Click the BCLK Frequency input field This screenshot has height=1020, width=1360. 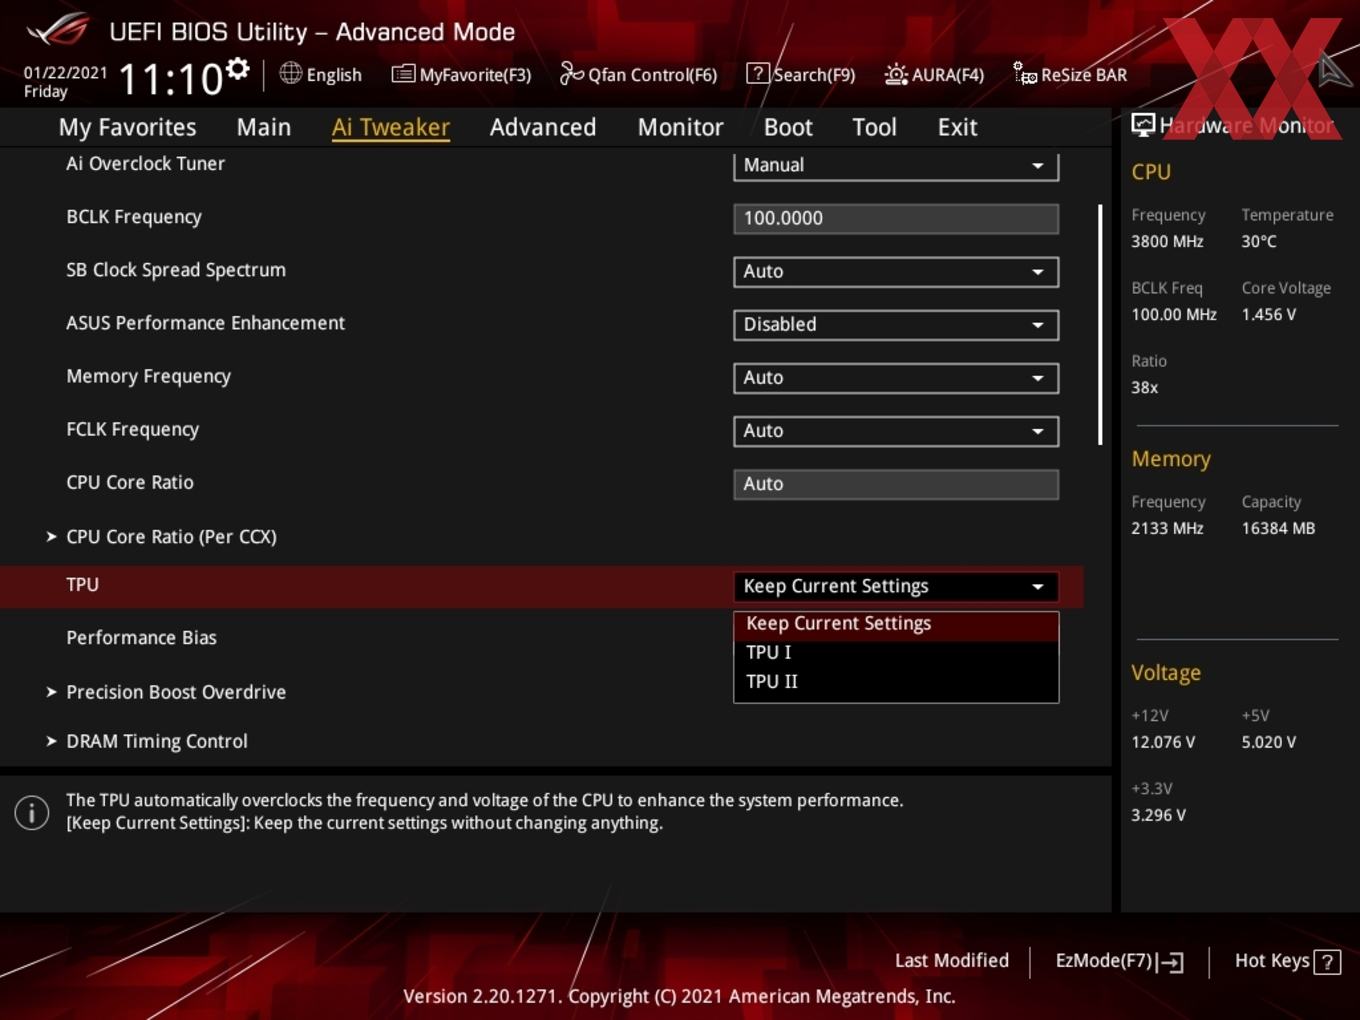point(896,218)
